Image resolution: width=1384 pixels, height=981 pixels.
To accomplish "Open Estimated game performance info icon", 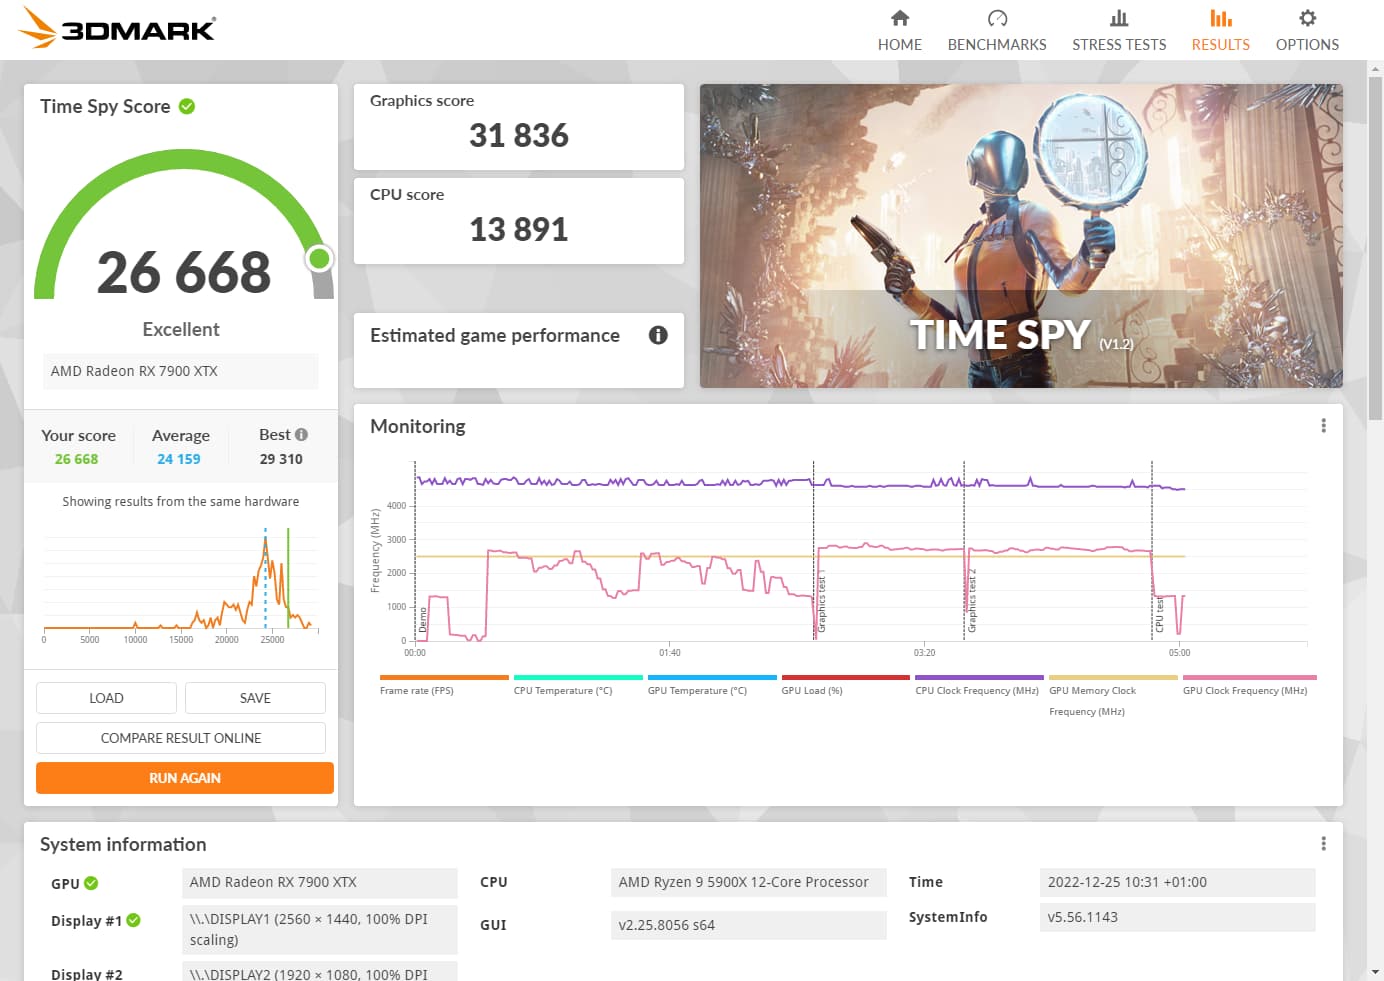I will tap(658, 335).
